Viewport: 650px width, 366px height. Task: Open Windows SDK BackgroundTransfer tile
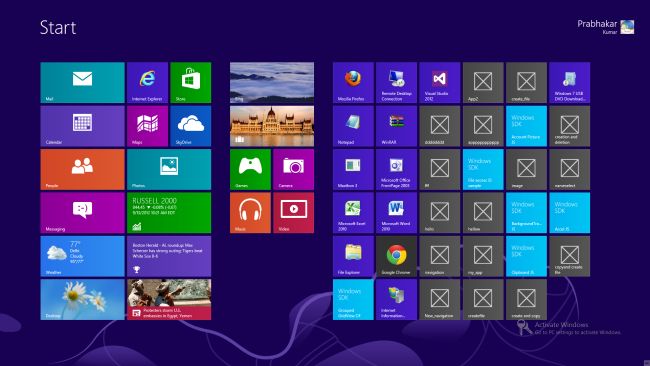pyautogui.click(x=526, y=213)
